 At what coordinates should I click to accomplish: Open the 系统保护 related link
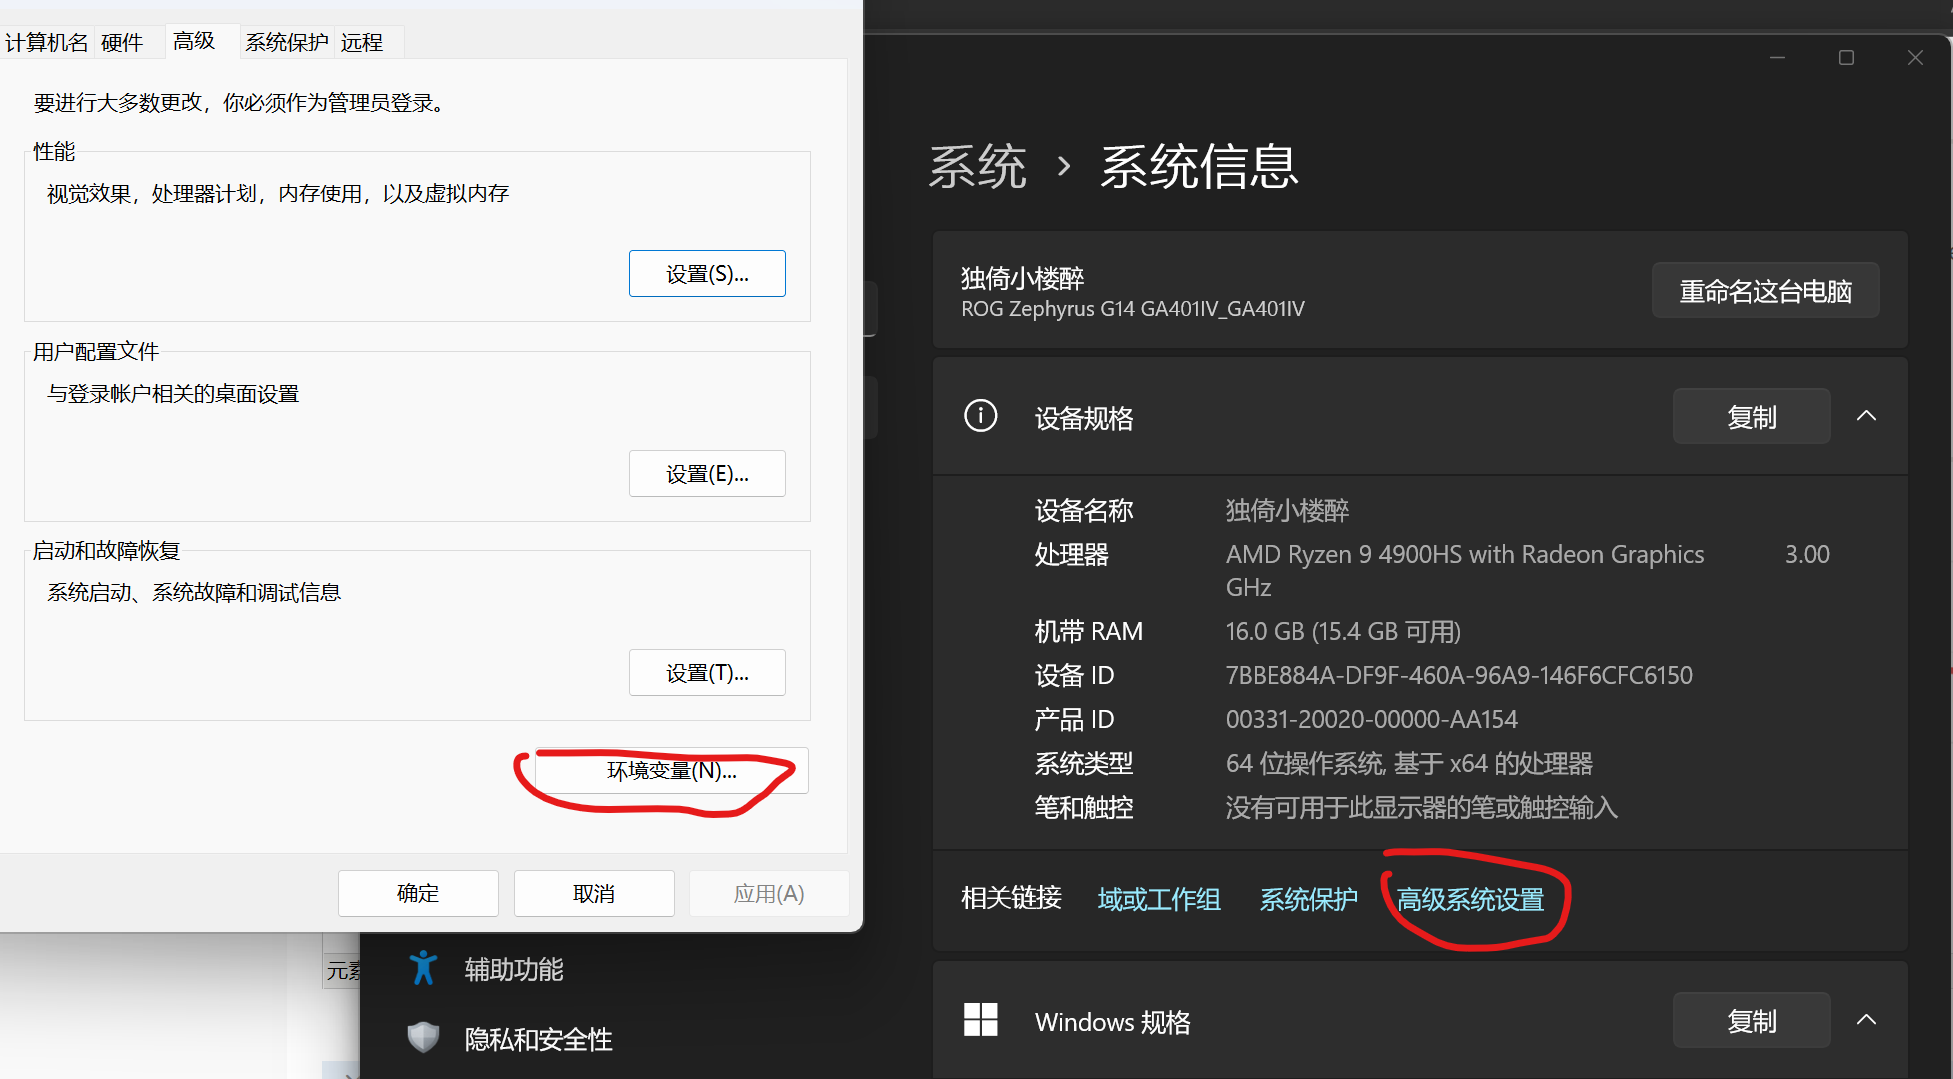pyautogui.click(x=1308, y=899)
